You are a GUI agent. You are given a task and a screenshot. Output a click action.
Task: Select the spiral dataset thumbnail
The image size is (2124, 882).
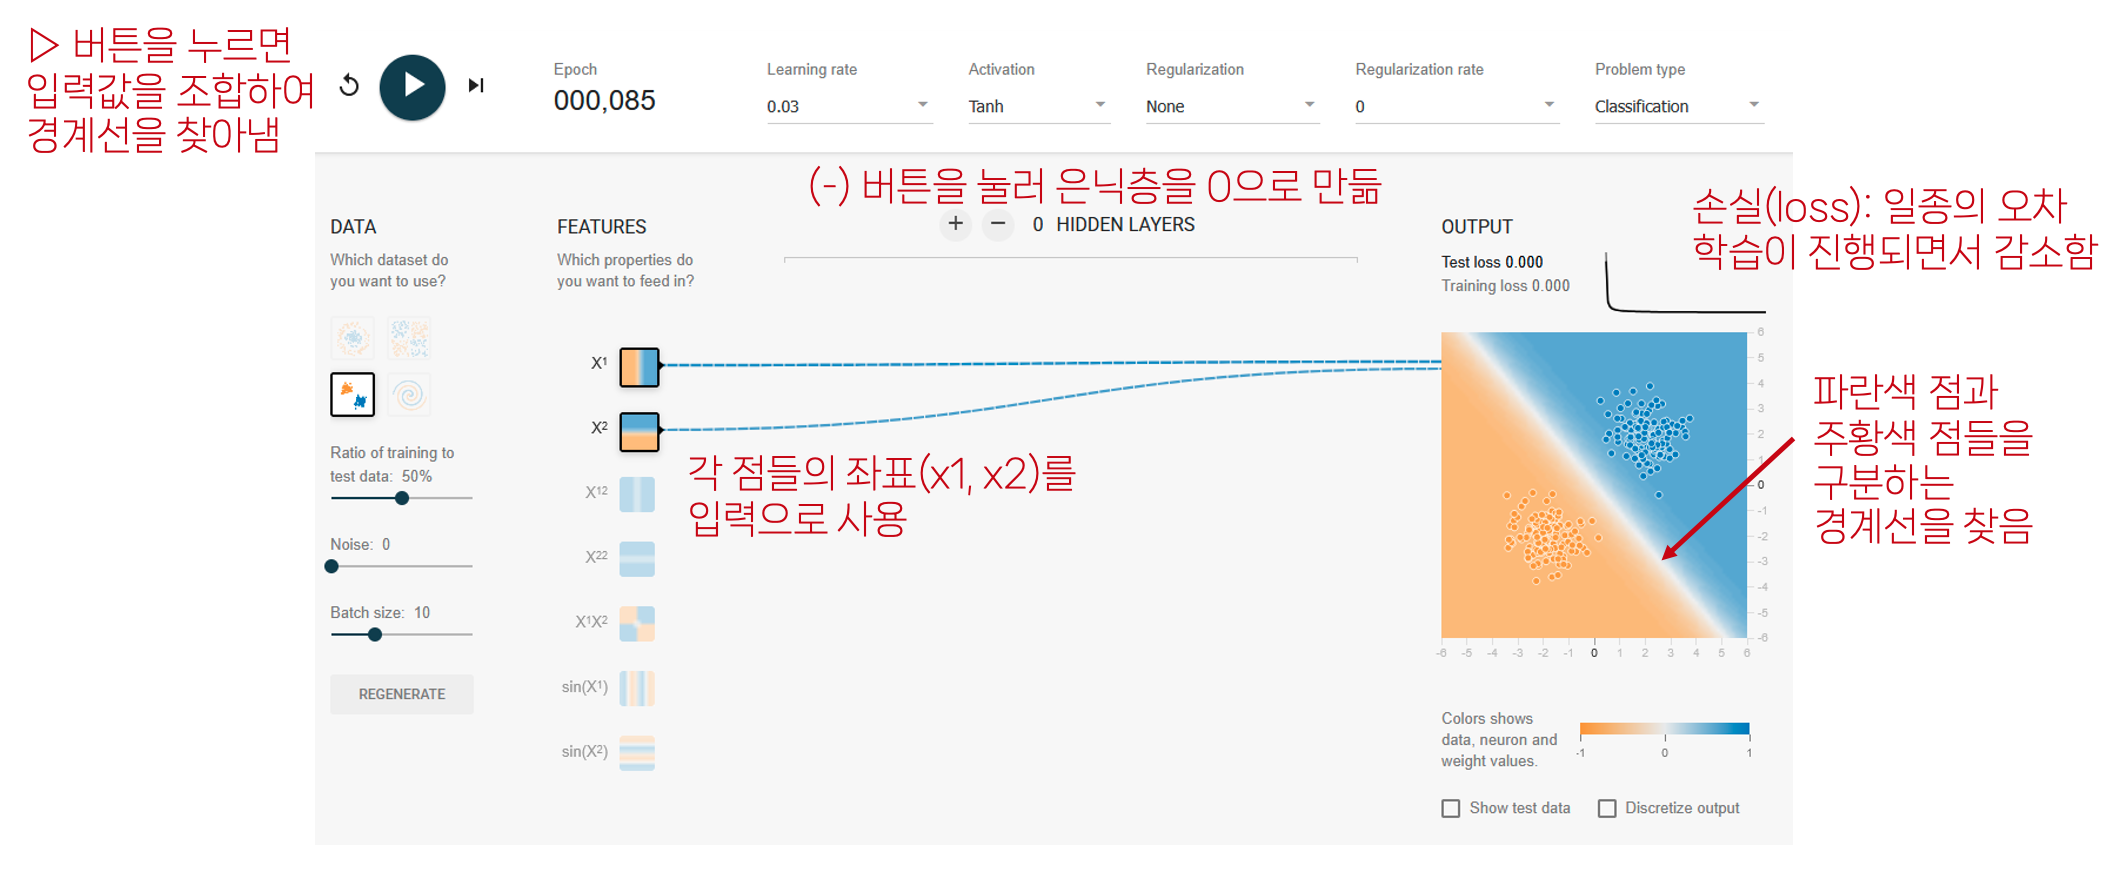pyautogui.click(x=409, y=395)
